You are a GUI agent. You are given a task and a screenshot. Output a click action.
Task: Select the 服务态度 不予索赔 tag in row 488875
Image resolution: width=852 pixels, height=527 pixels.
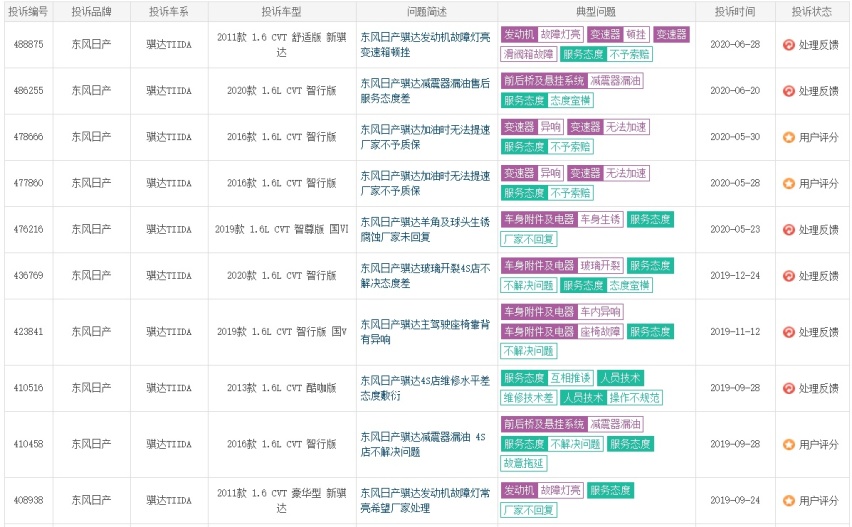pos(606,54)
